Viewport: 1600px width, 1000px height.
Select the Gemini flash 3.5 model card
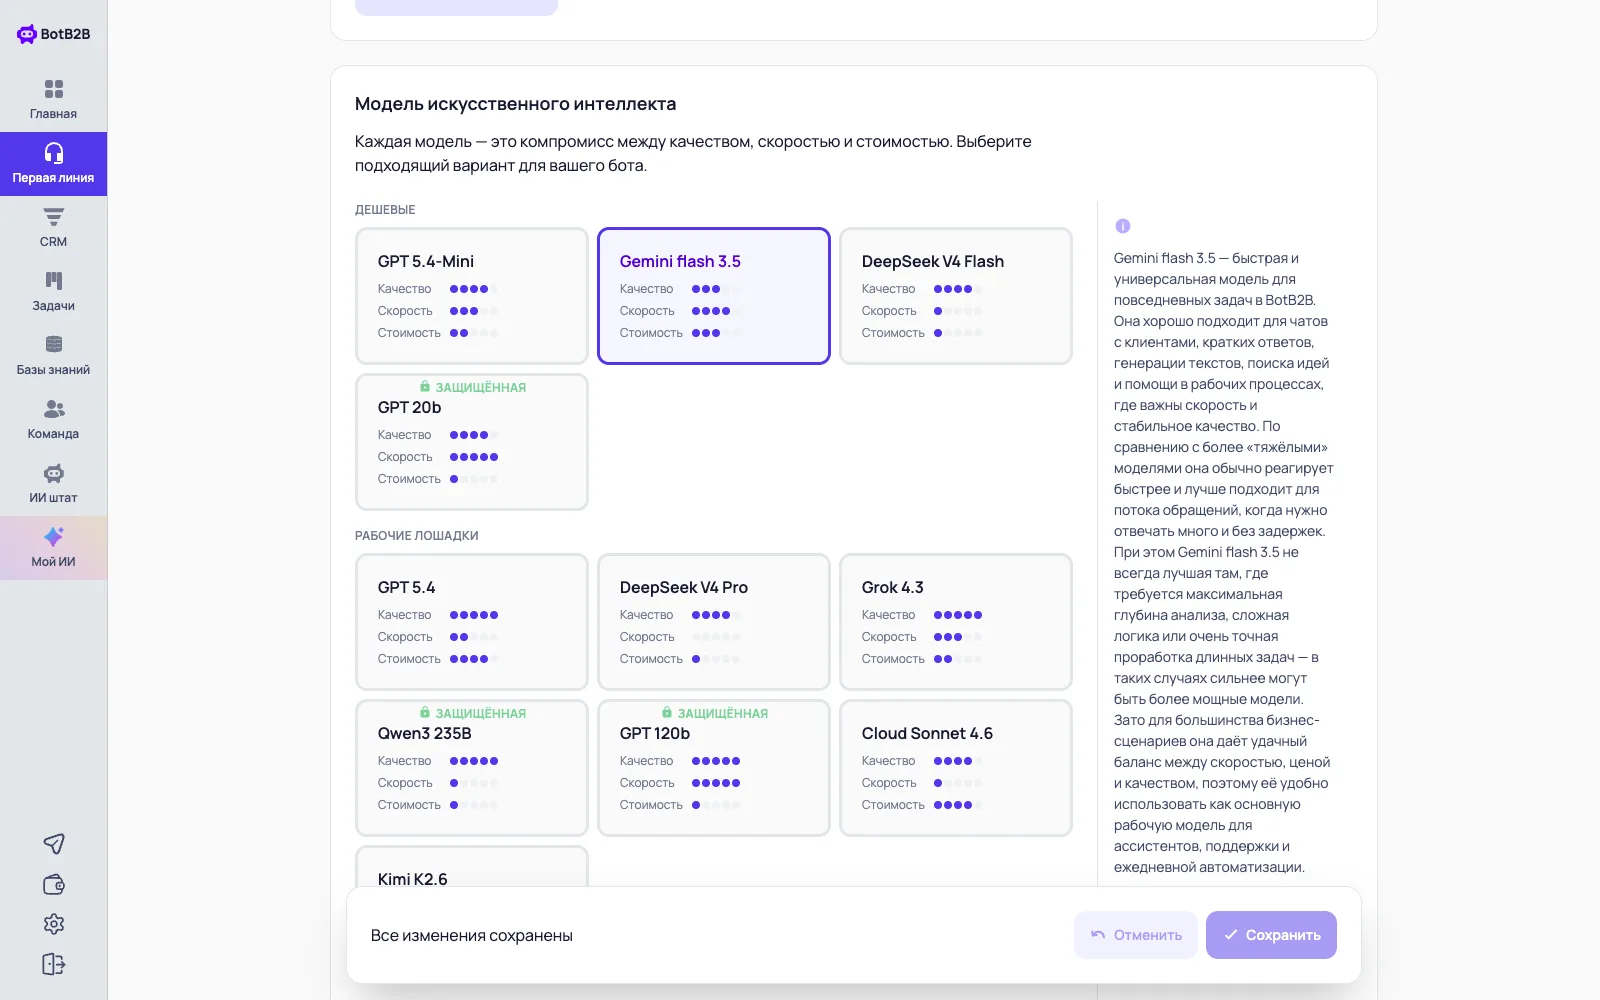pos(714,296)
